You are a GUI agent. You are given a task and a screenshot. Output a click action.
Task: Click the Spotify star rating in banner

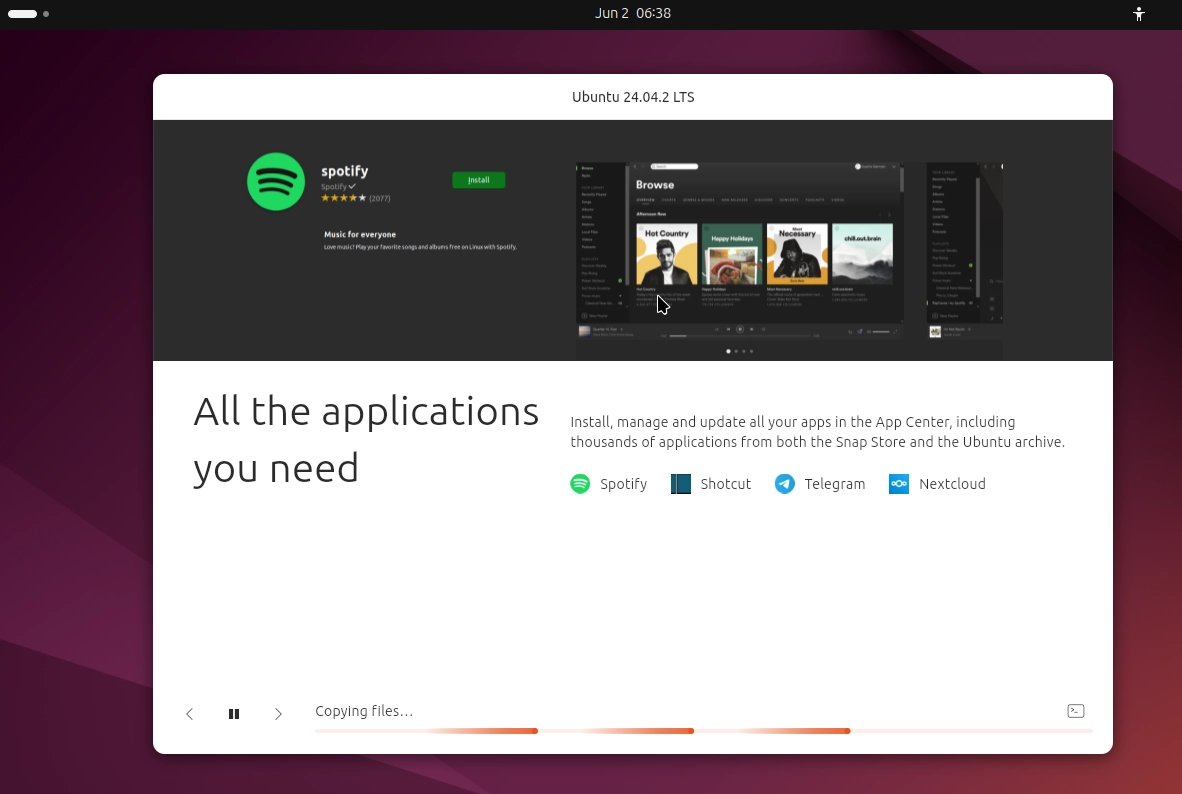click(x=344, y=198)
